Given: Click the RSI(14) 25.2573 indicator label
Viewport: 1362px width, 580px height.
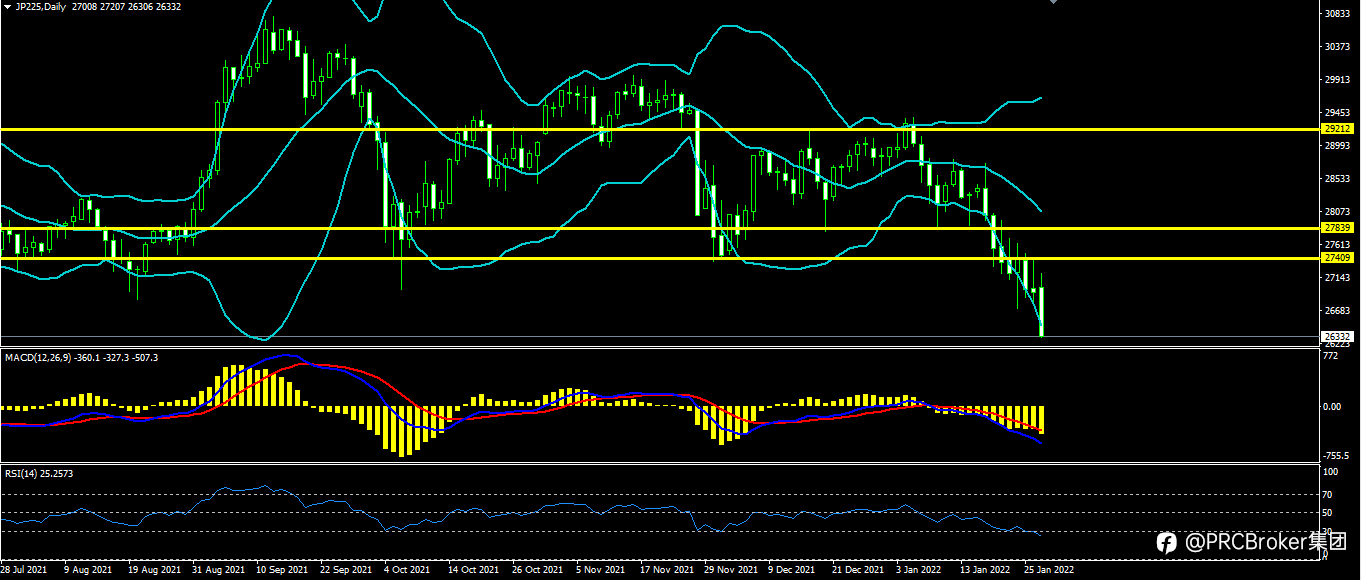Looking at the screenshot, I should click(39, 473).
